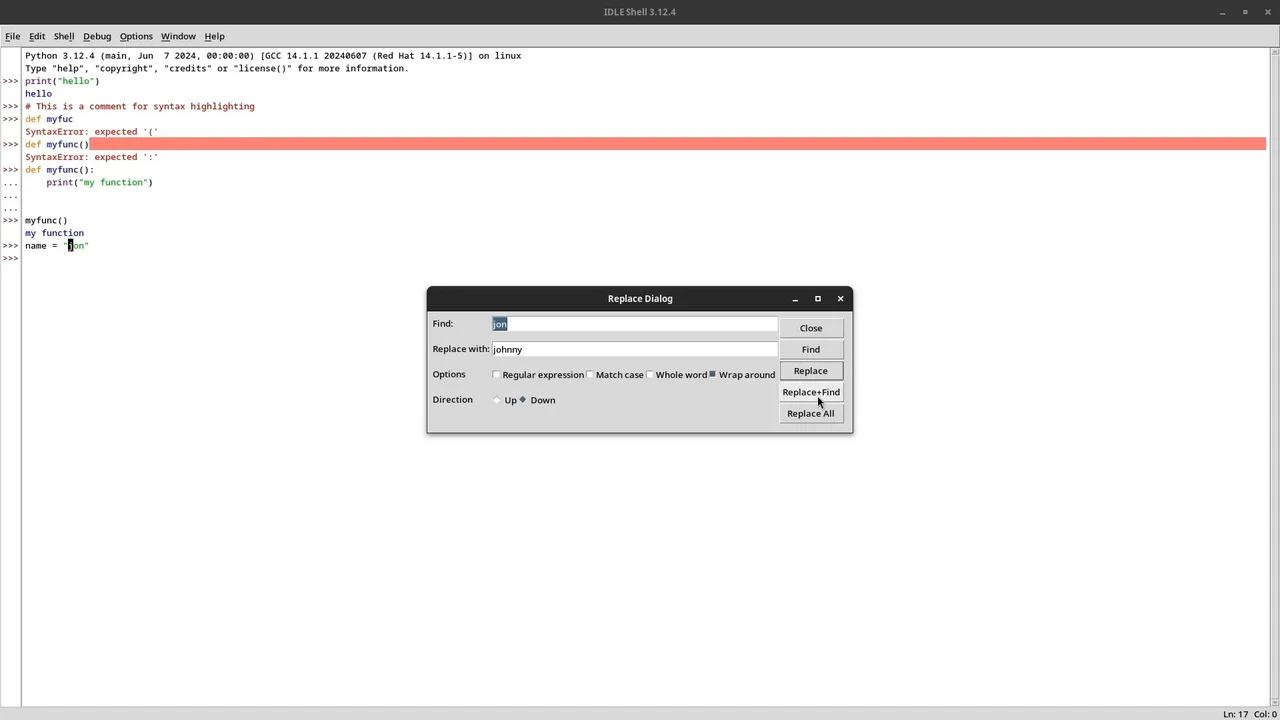Click the print("my function") line
The width and height of the screenshot is (1280, 720).
[99, 183]
